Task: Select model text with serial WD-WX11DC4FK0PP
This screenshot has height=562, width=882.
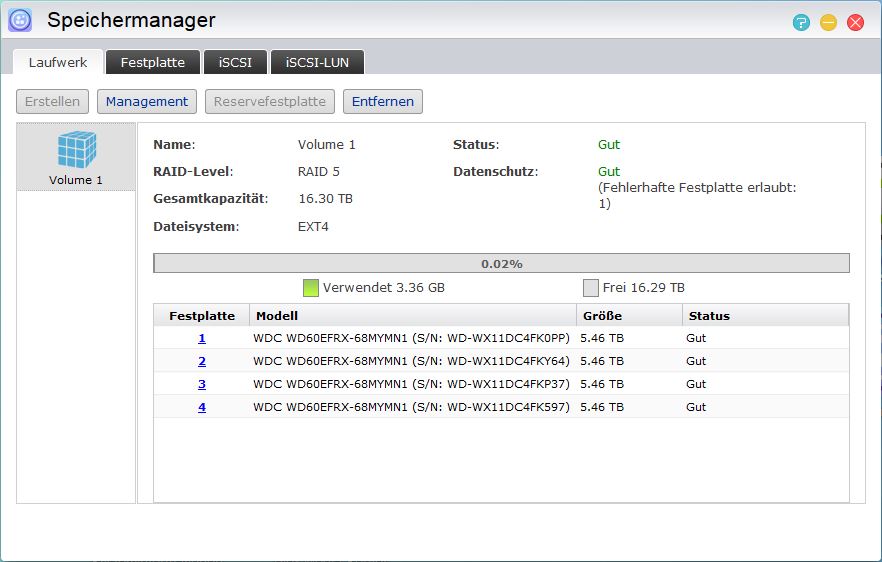Action: pyautogui.click(x=411, y=338)
